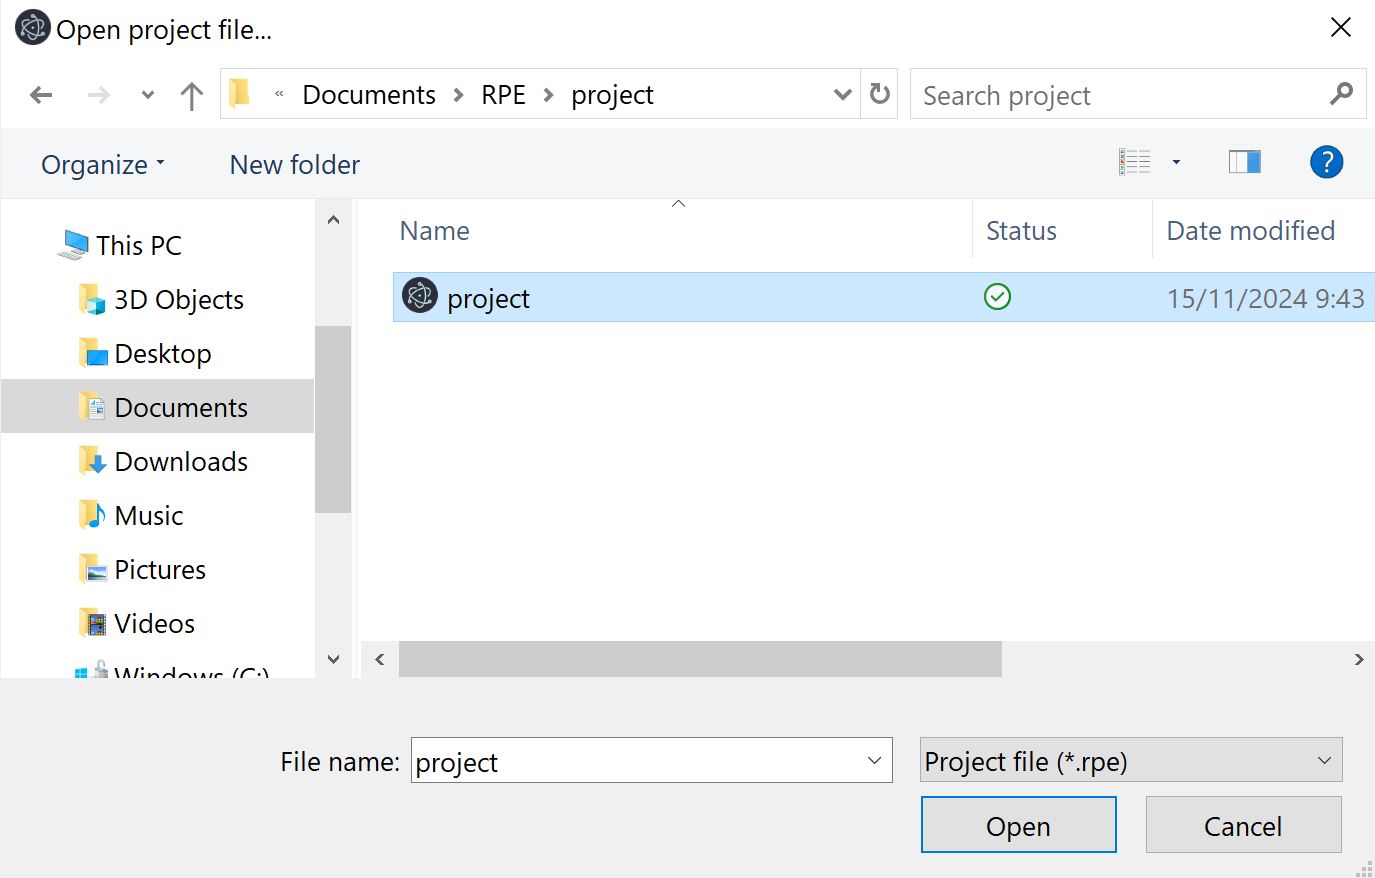
Task: Click sidebar scroll up arrow
Action: coord(333,219)
